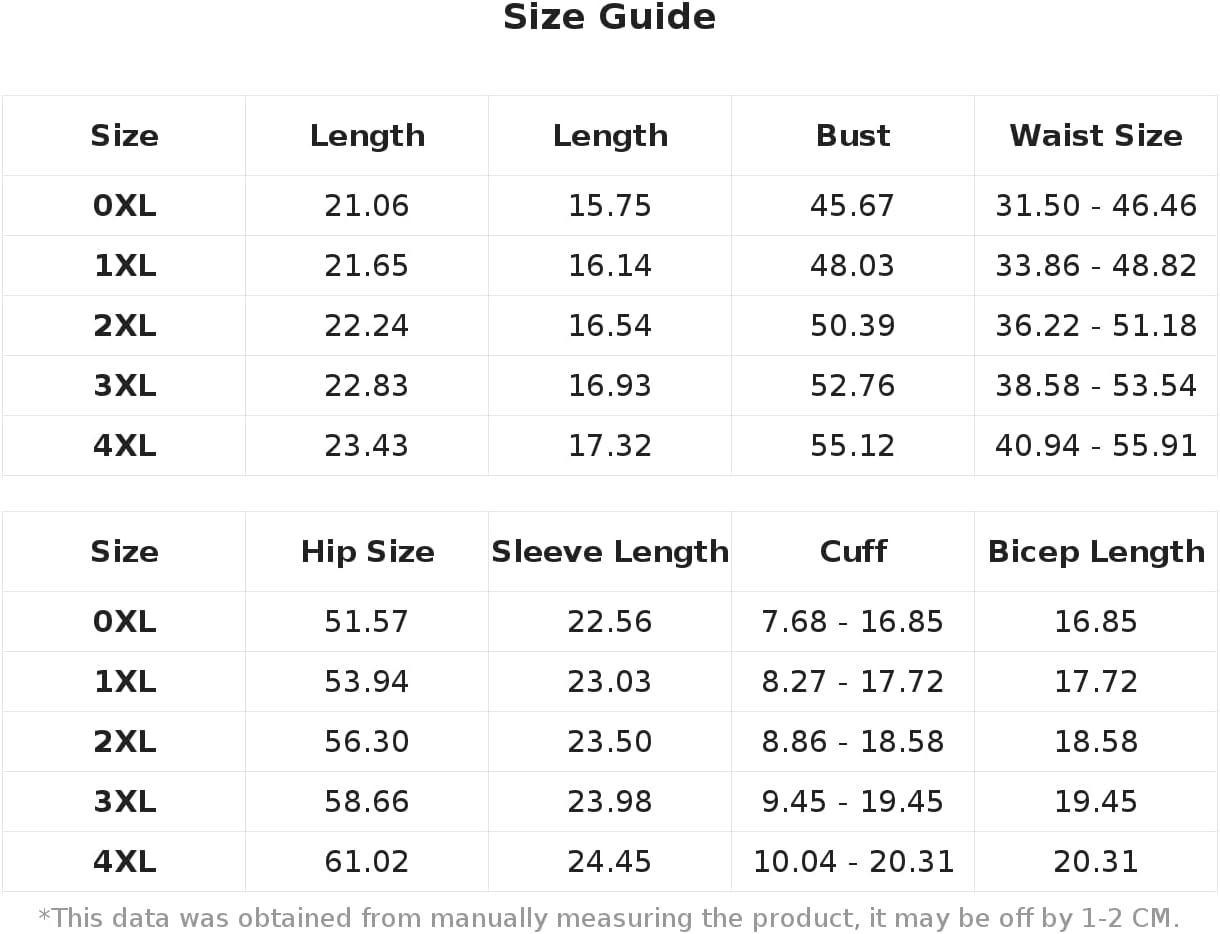Select the 16.93 length value
This screenshot has height=934, width=1220.
pyautogui.click(x=610, y=386)
